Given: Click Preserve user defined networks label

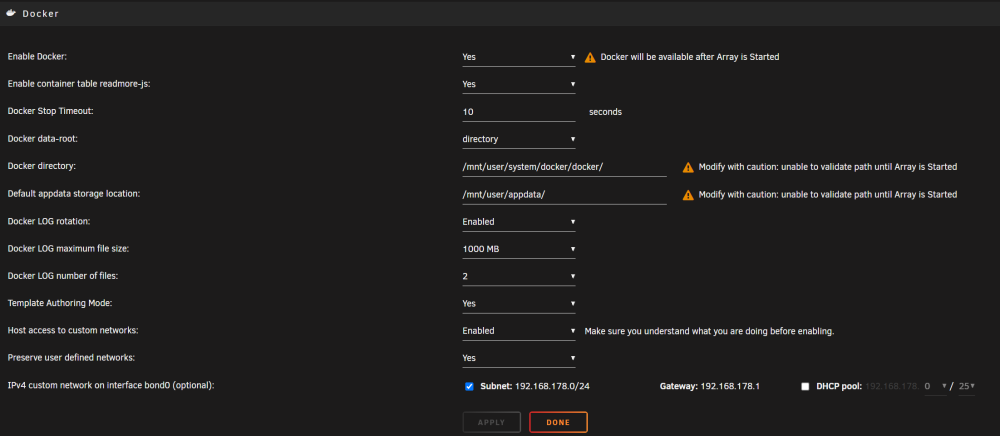Looking at the screenshot, I should point(71,358).
